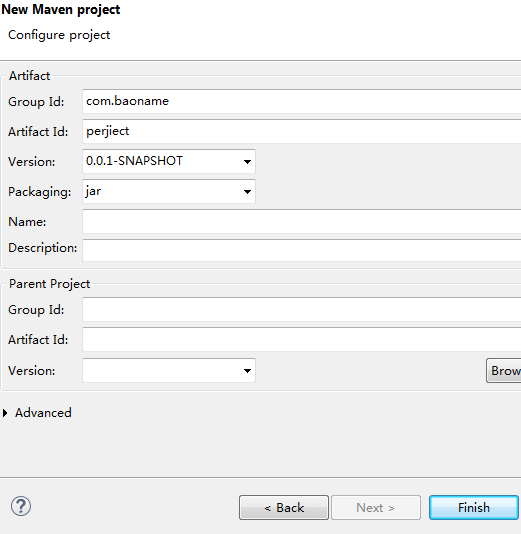Click the Finish button
Viewport: 521px width, 534px height.
[x=474, y=508]
